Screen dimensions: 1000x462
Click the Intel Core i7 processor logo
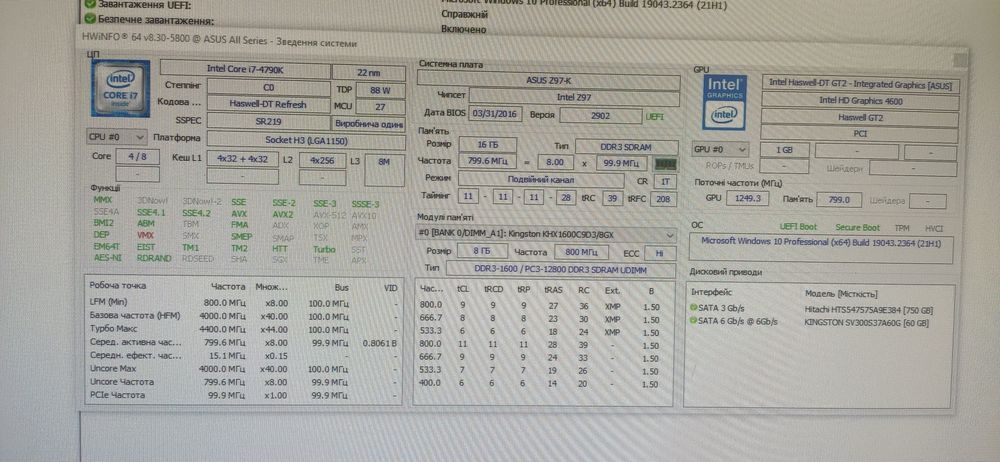point(121,88)
